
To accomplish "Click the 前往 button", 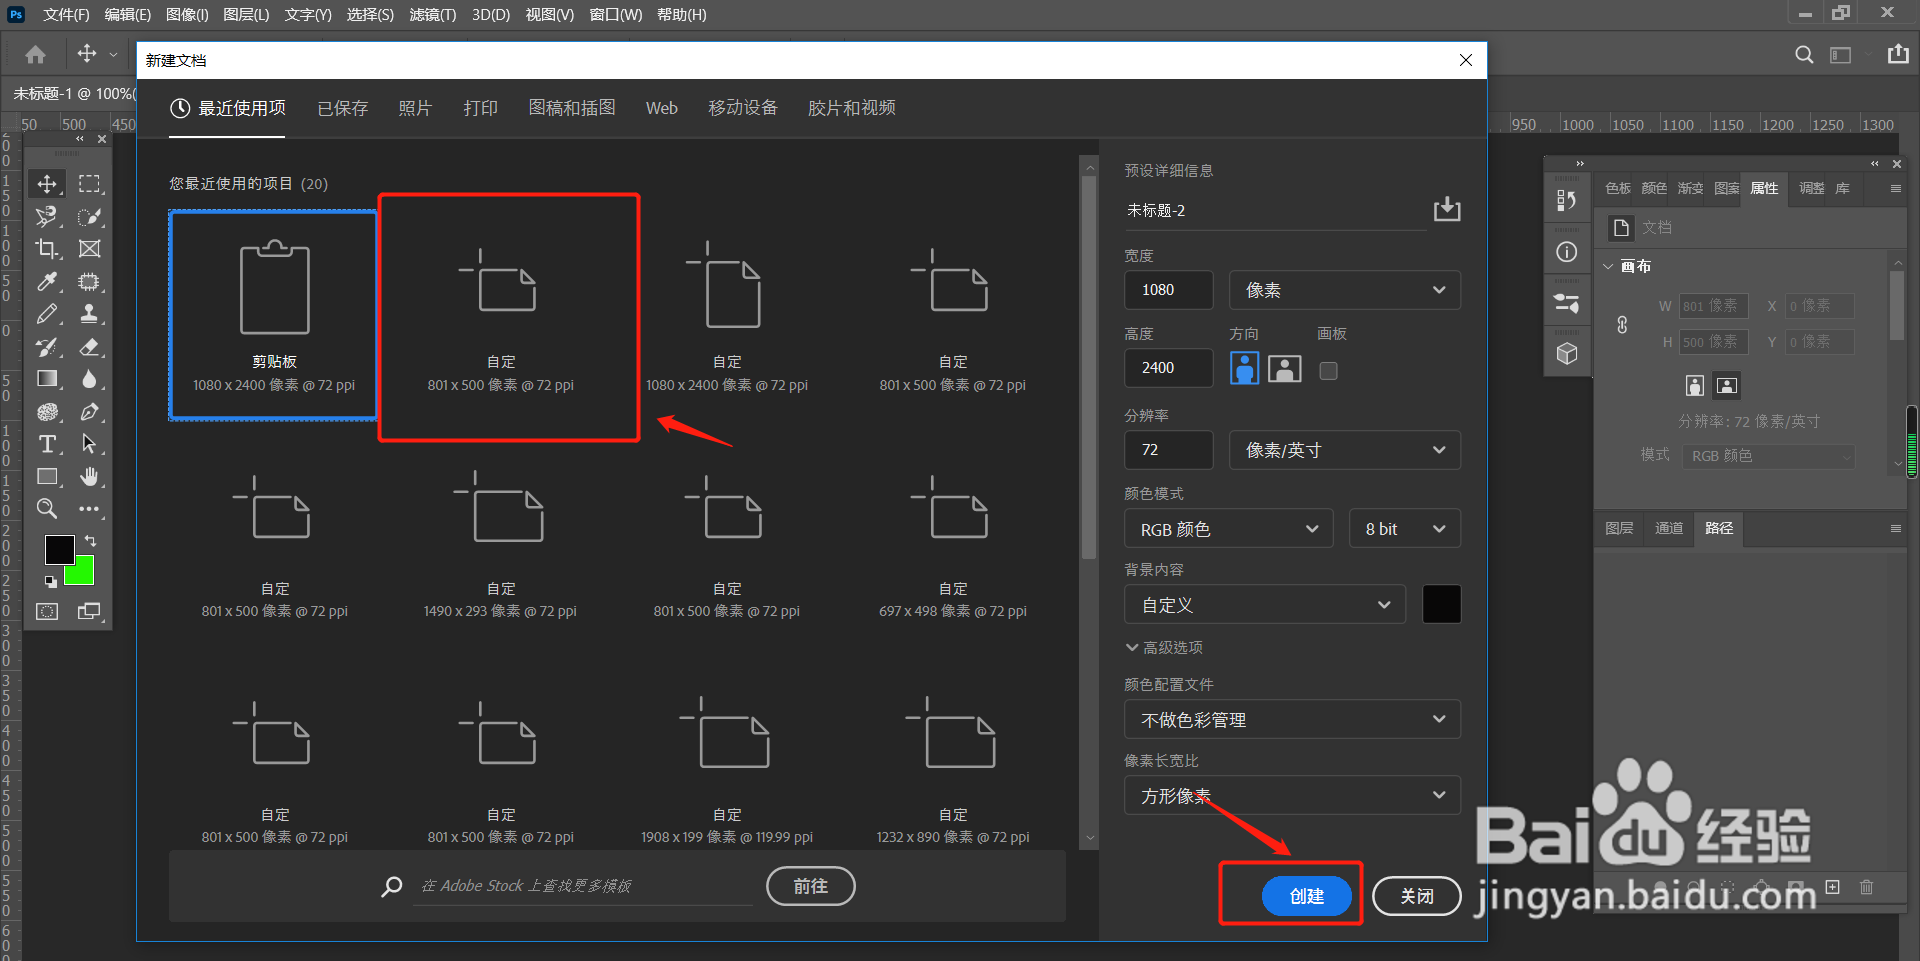I will (x=810, y=886).
